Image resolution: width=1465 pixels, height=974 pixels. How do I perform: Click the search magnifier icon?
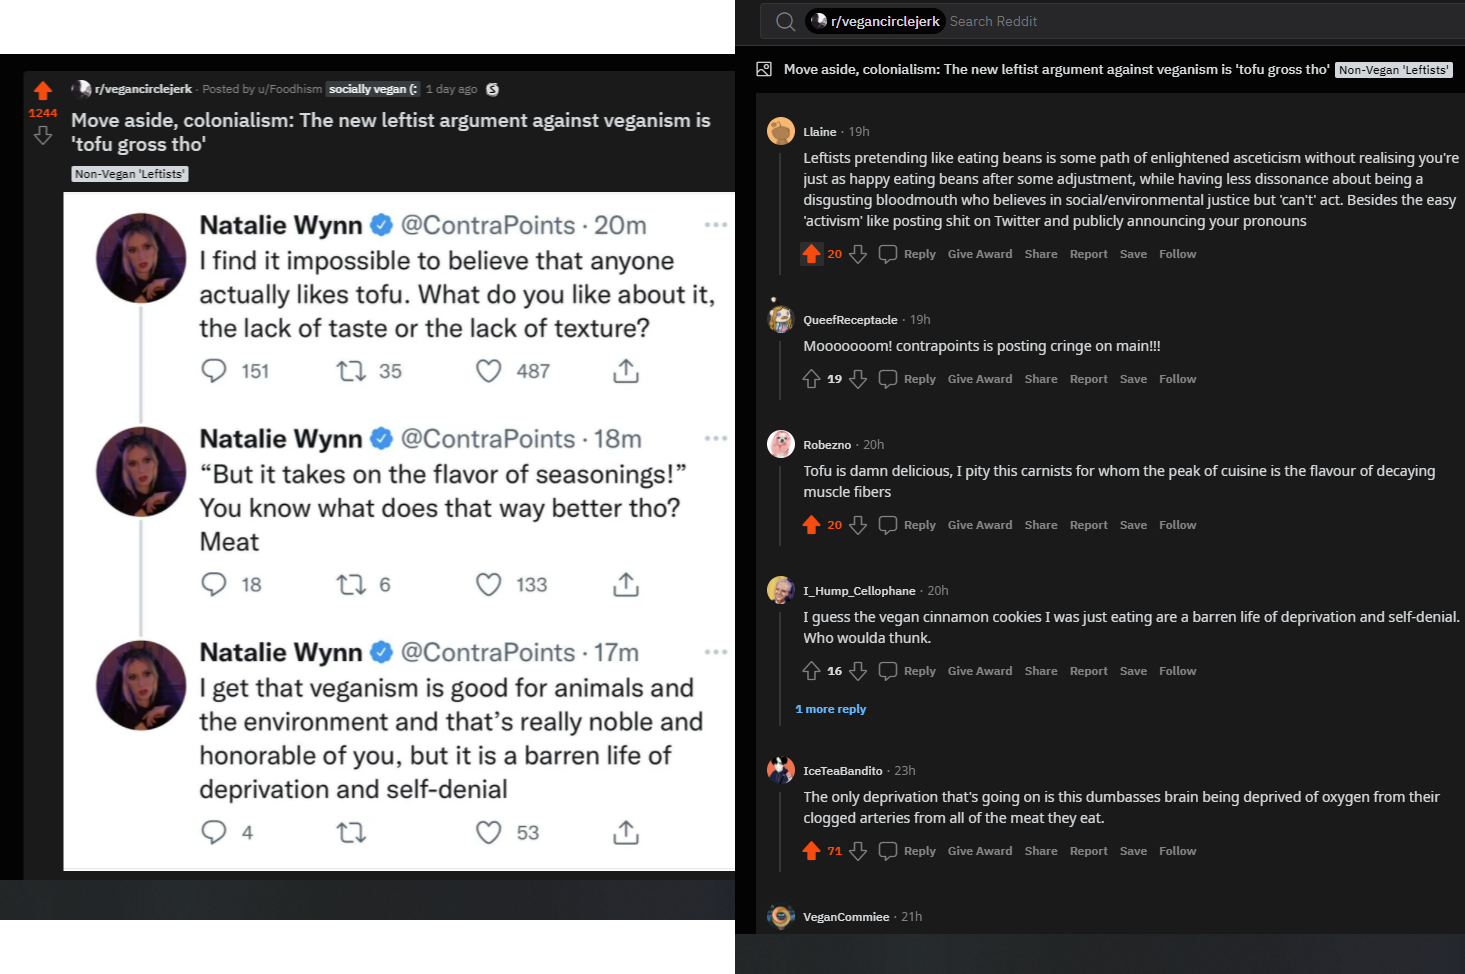786,21
